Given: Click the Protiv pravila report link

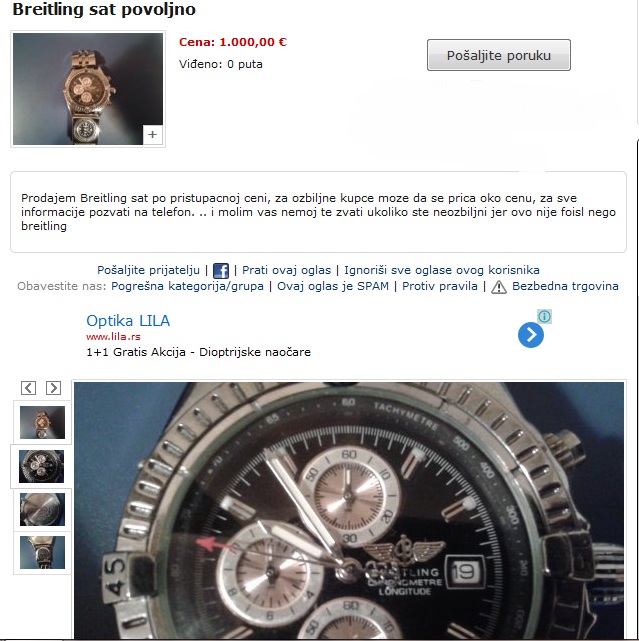Looking at the screenshot, I should 440,286.
